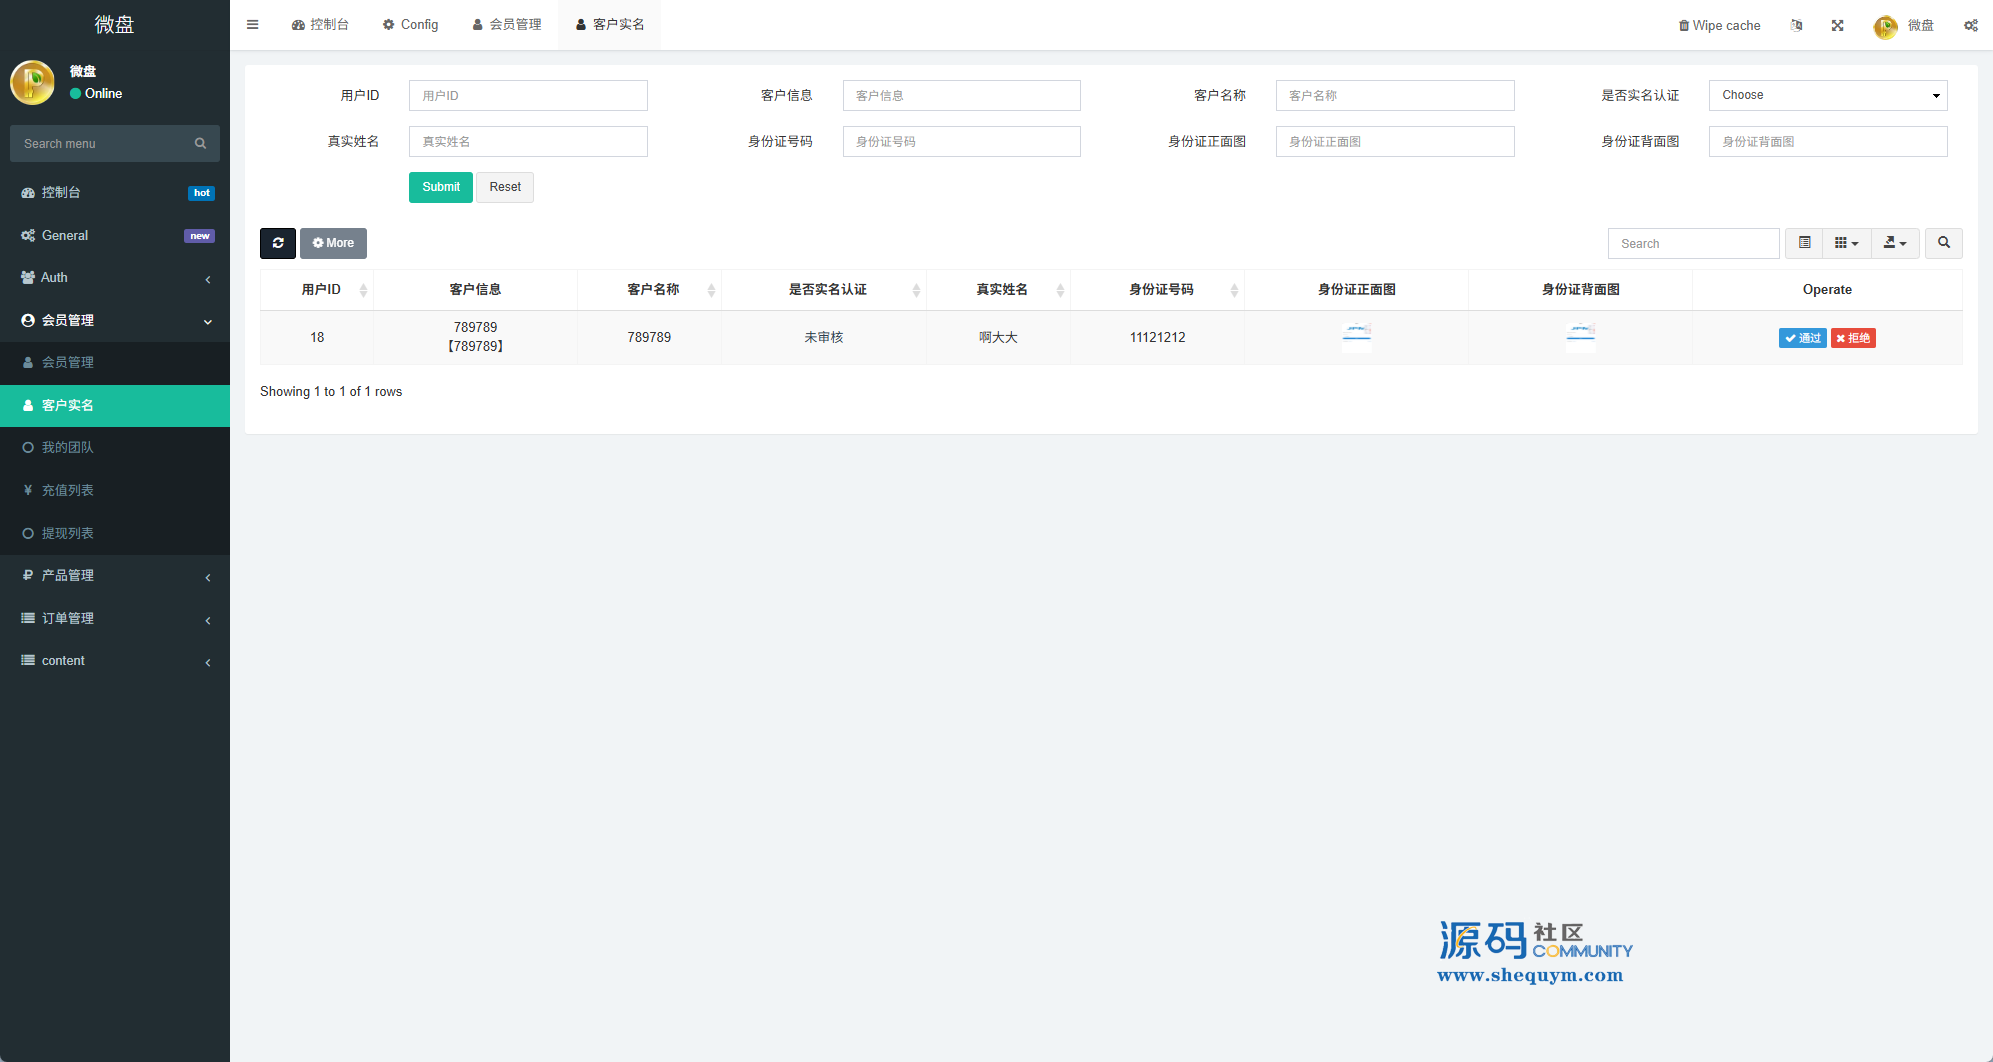1993x1062 pixels.
Task: Click the magnifier icon beside table search
Action: click(x=1943, y=243)
